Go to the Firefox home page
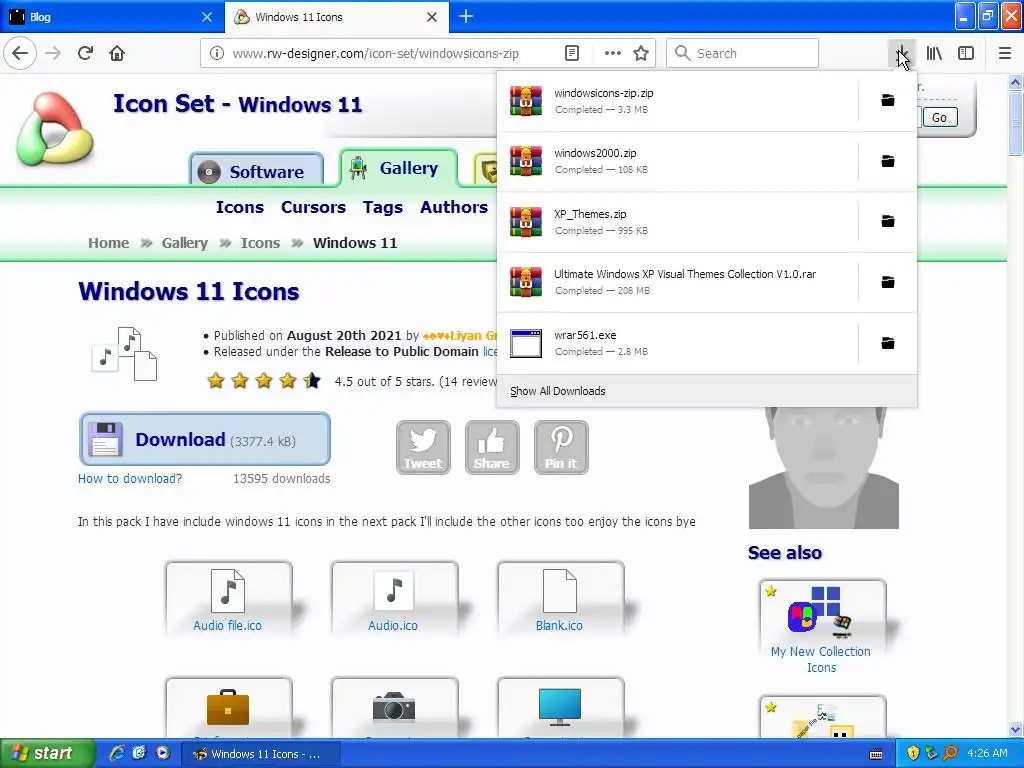The image size is (1024, 768). pyautogui.click(x=117, y=54)
